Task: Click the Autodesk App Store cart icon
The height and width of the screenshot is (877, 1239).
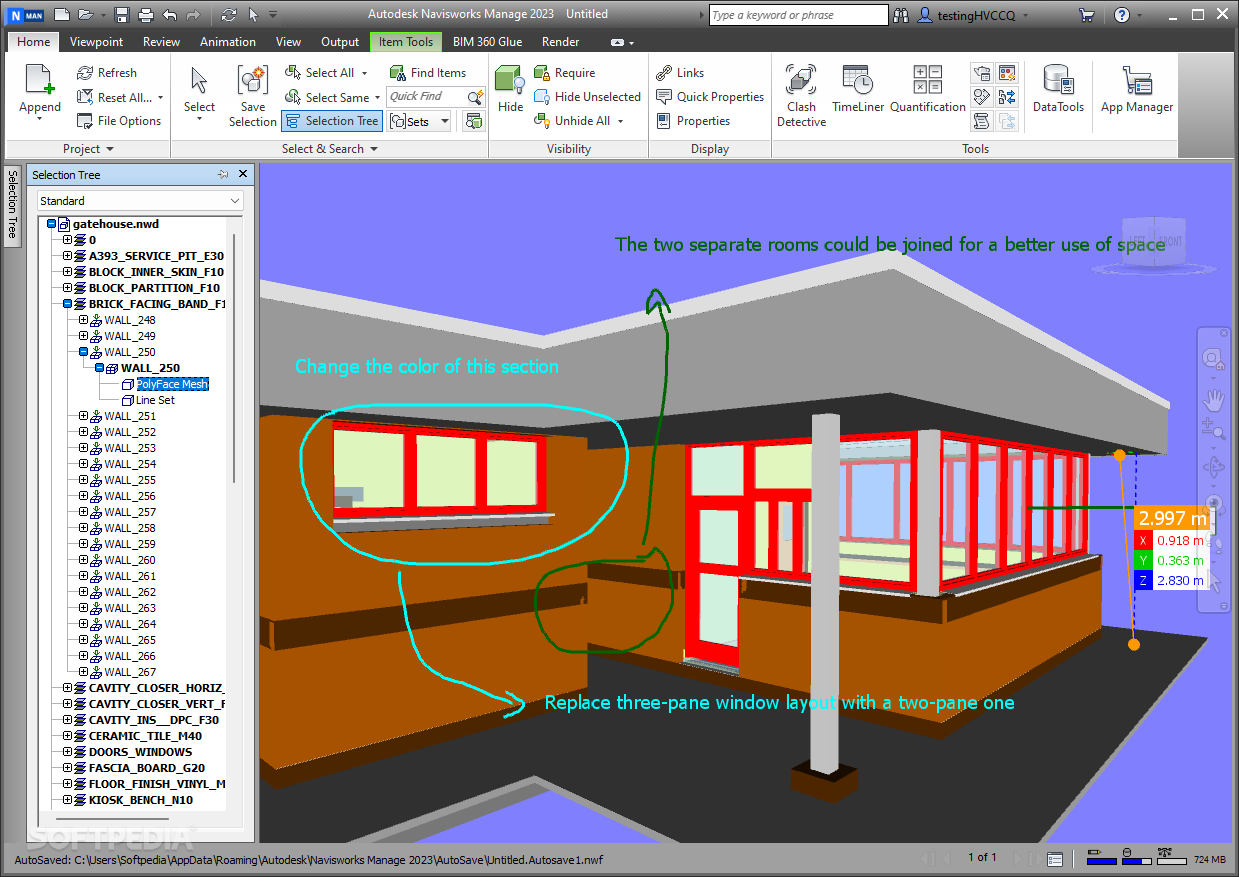Action: [x=1087, y=15]
